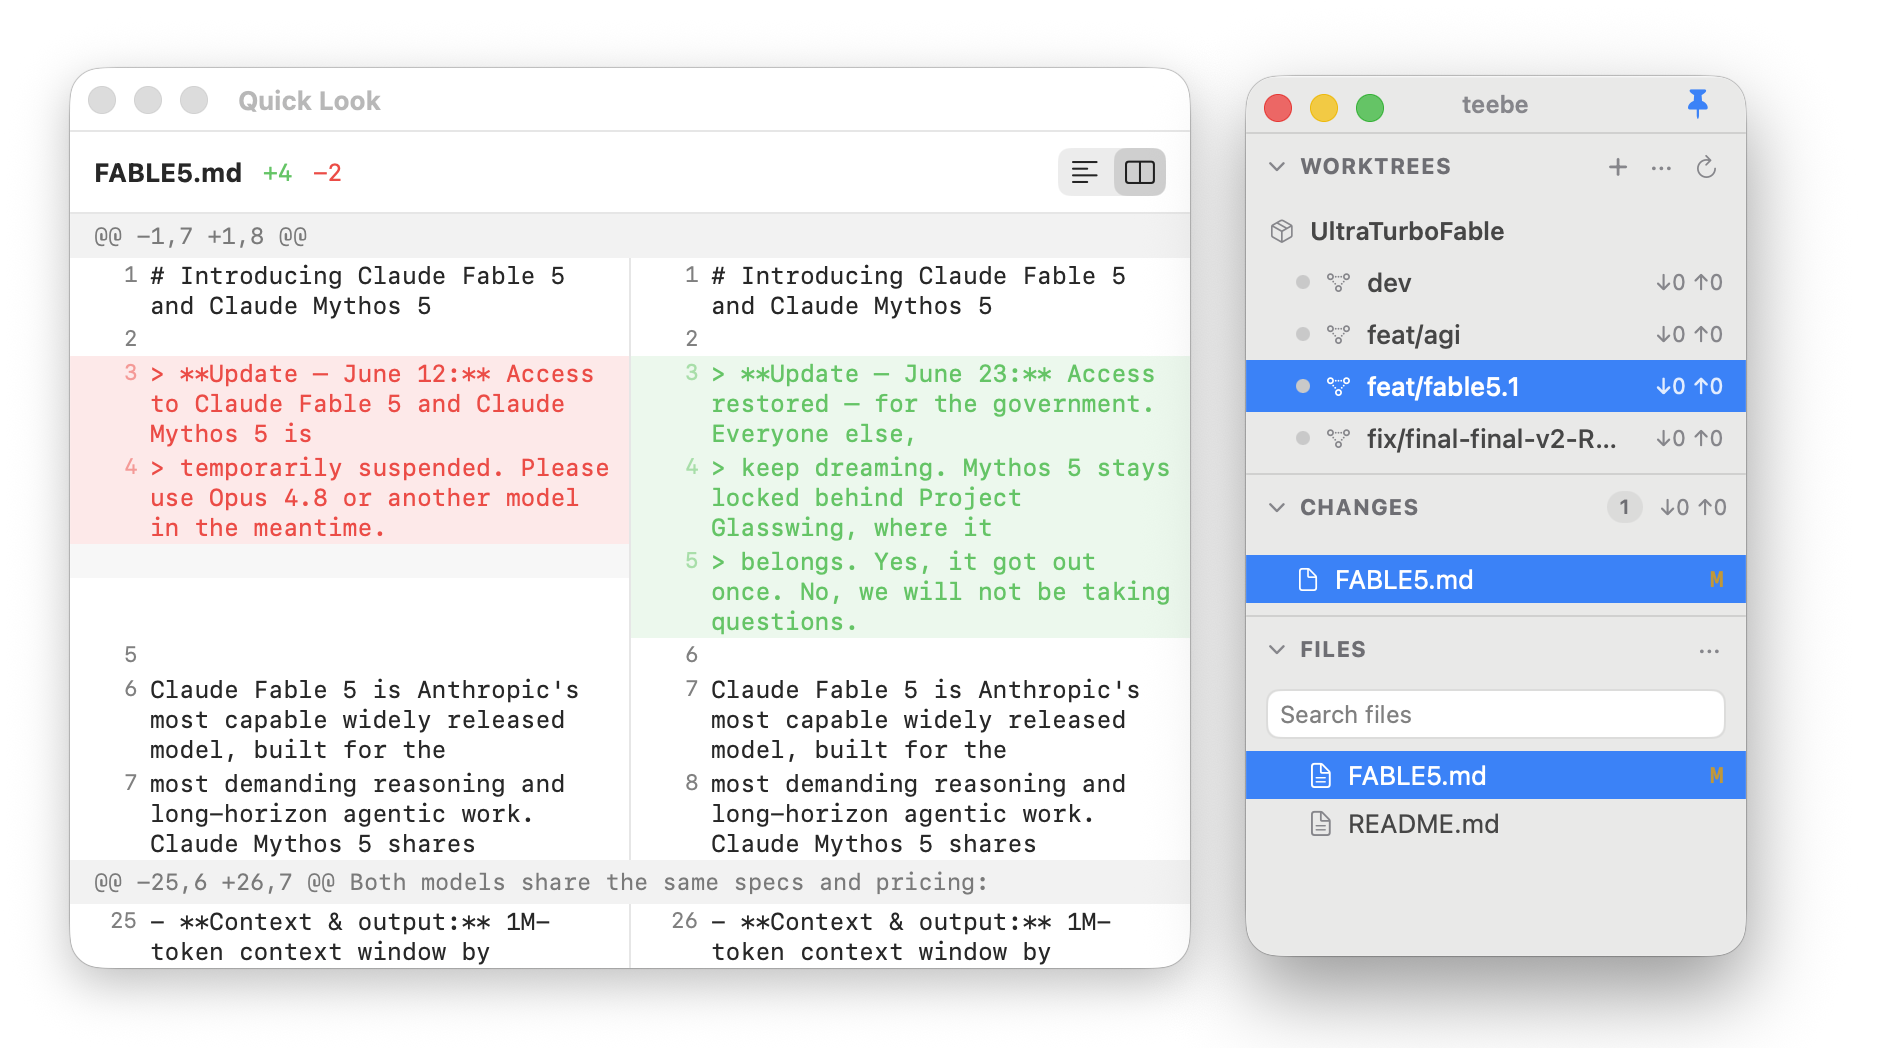Viewport: 1896px width, 1048px height.
Task: Click the −2 deletions count
Action: (327, 173)
